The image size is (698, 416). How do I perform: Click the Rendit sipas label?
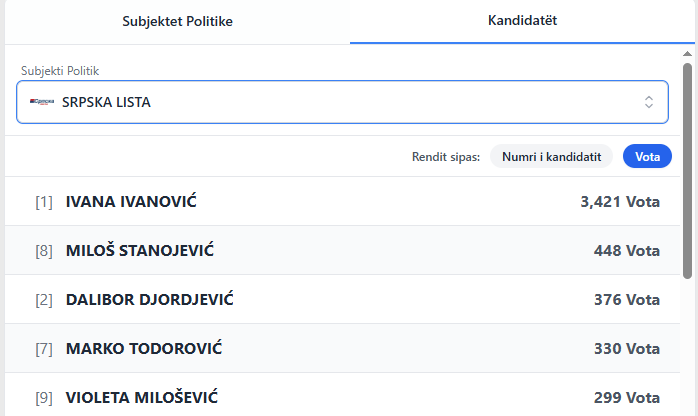click(446, 157)
